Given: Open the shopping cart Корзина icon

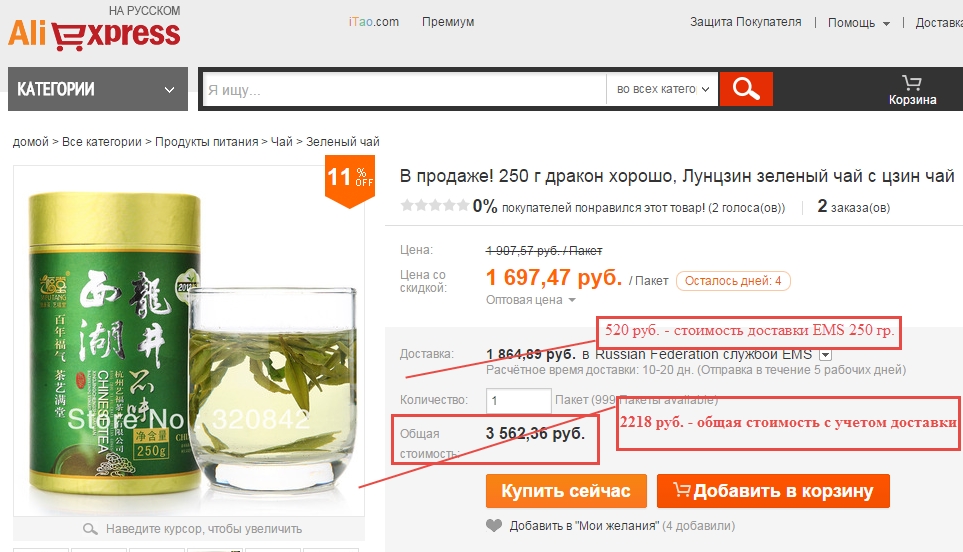Looking at the screenshot, I should (912, 90).
